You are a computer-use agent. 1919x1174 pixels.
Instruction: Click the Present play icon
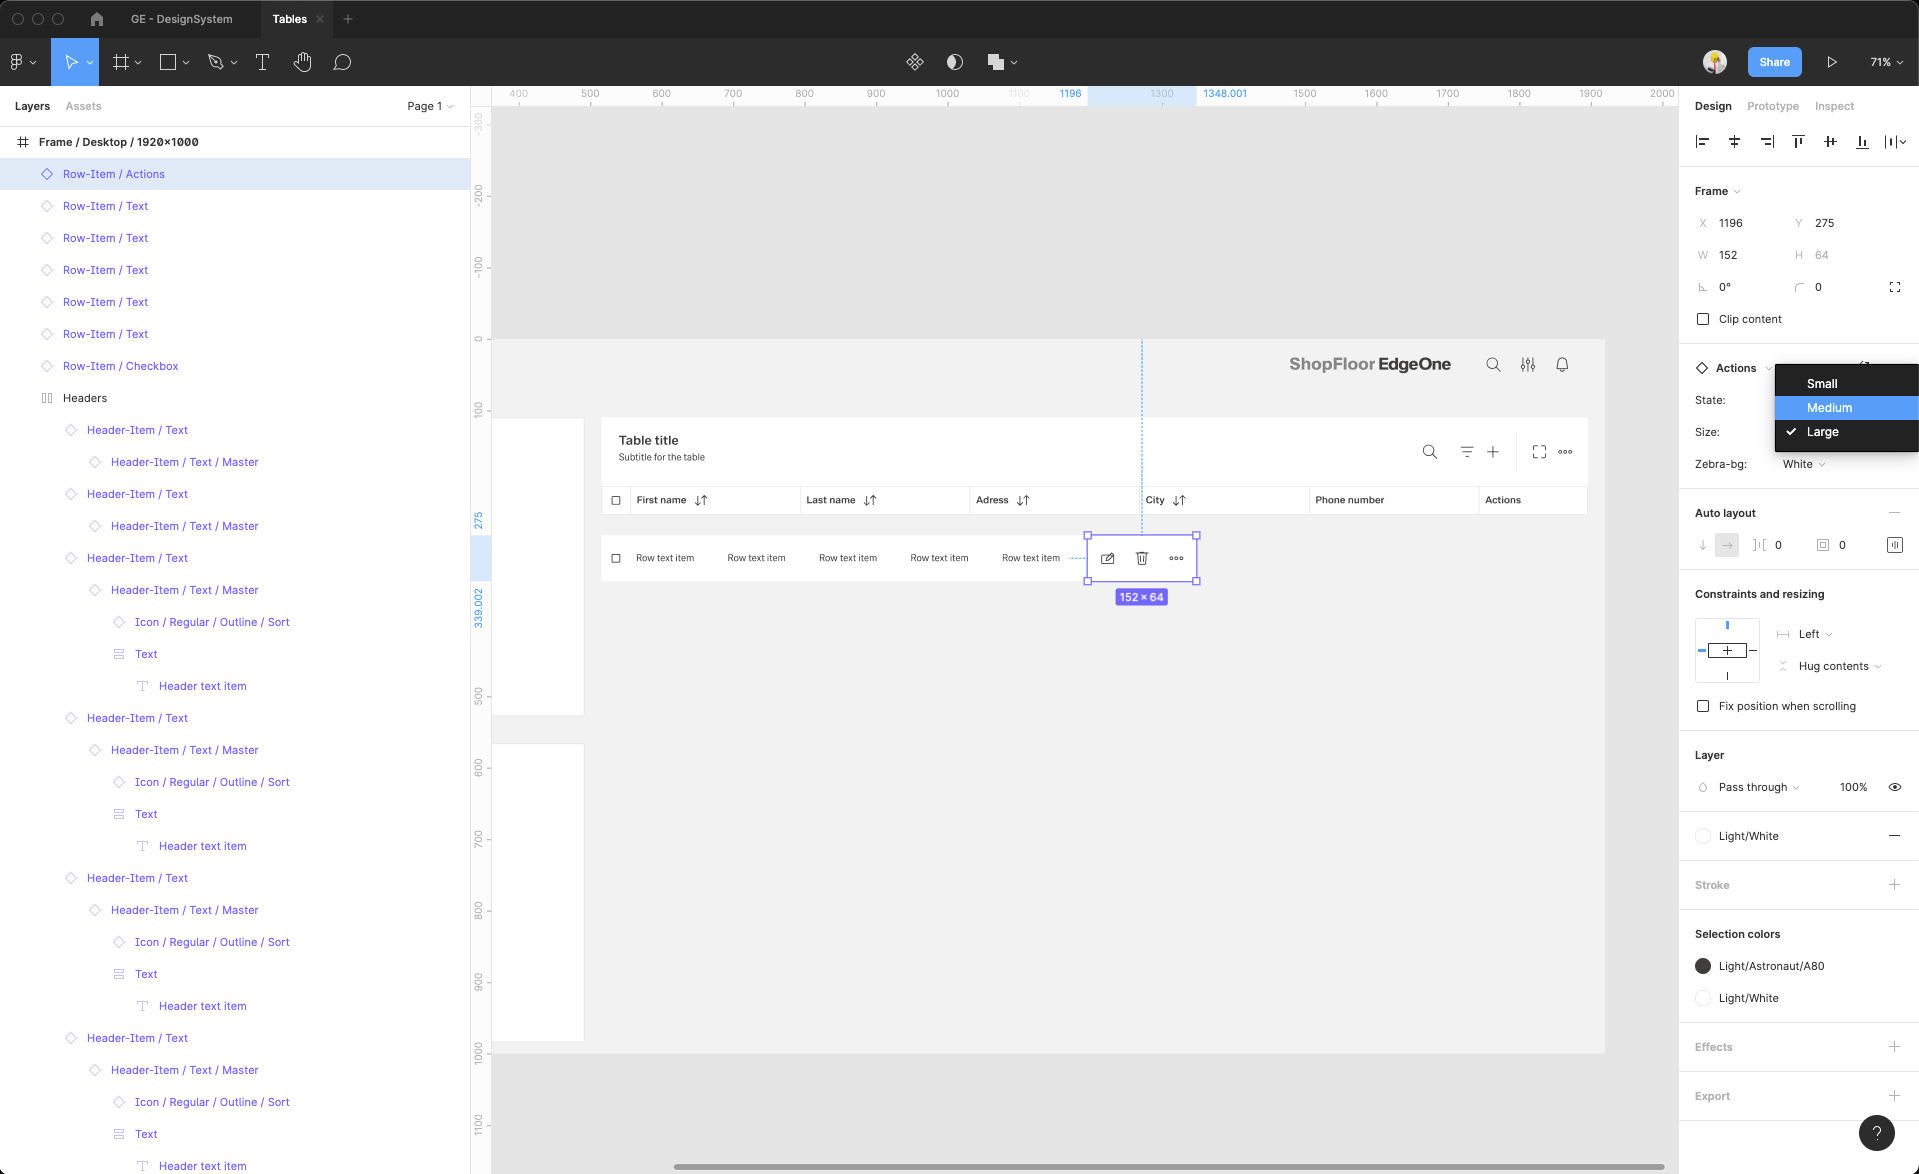(1831, 62)
